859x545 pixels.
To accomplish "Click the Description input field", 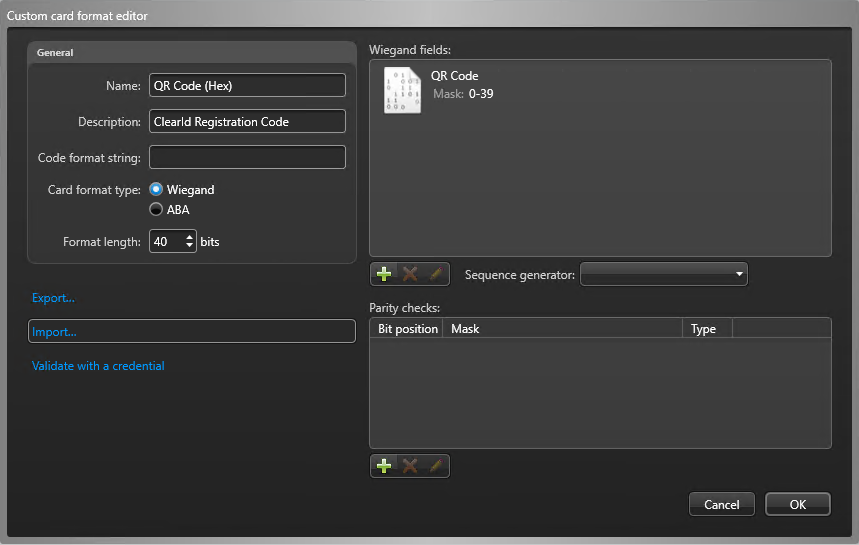I will (247, 122).
